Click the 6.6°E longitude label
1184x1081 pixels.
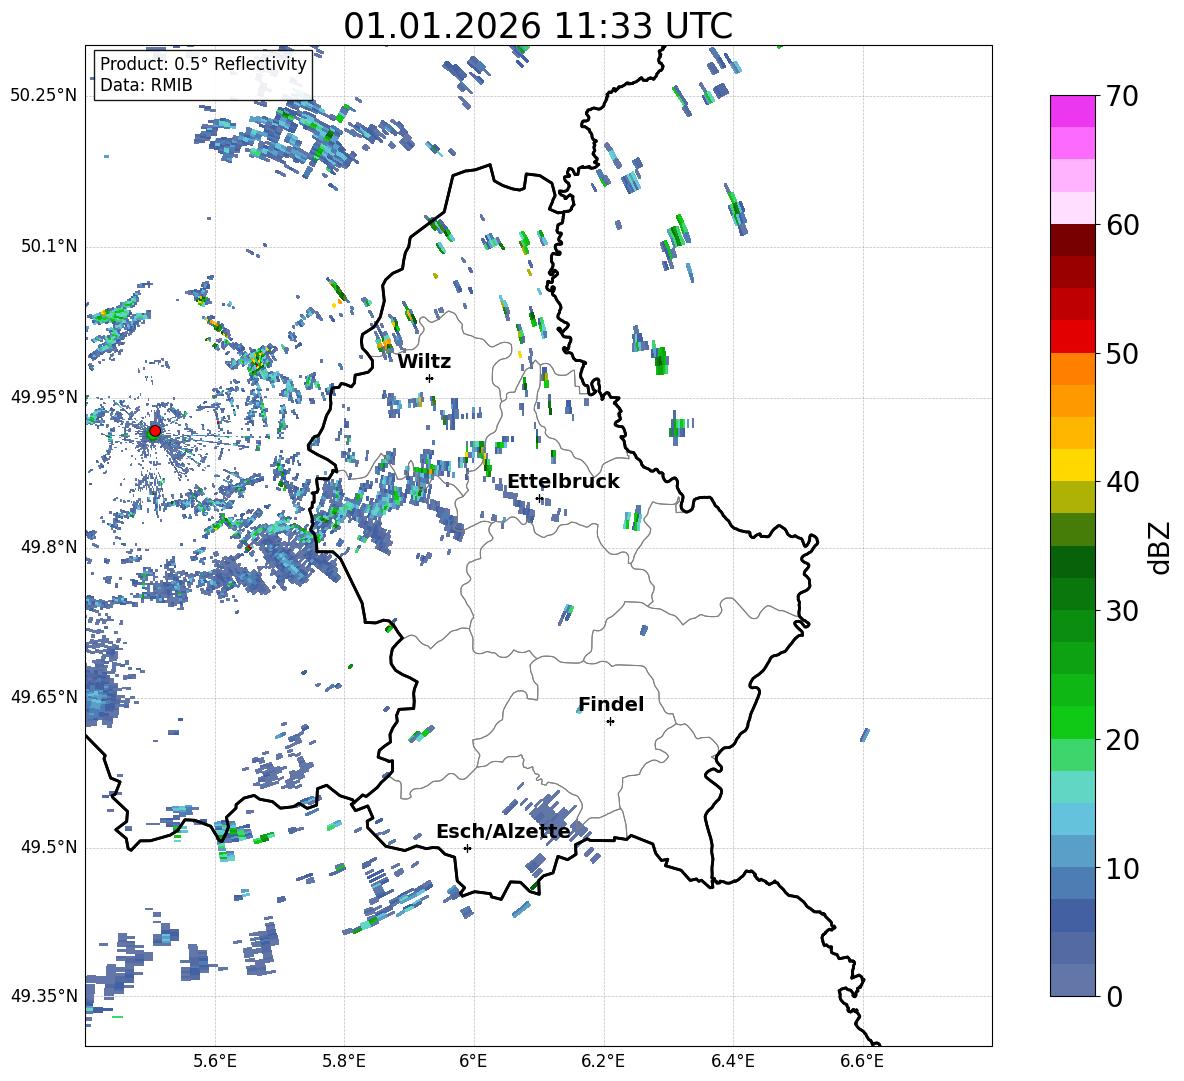click(862, 1061)
